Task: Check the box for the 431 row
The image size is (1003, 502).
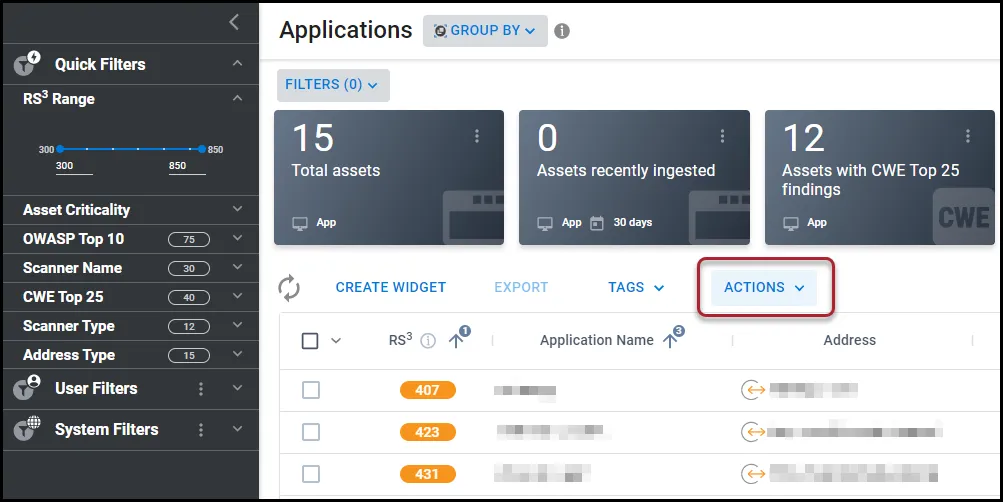Action: coord(311,474)
